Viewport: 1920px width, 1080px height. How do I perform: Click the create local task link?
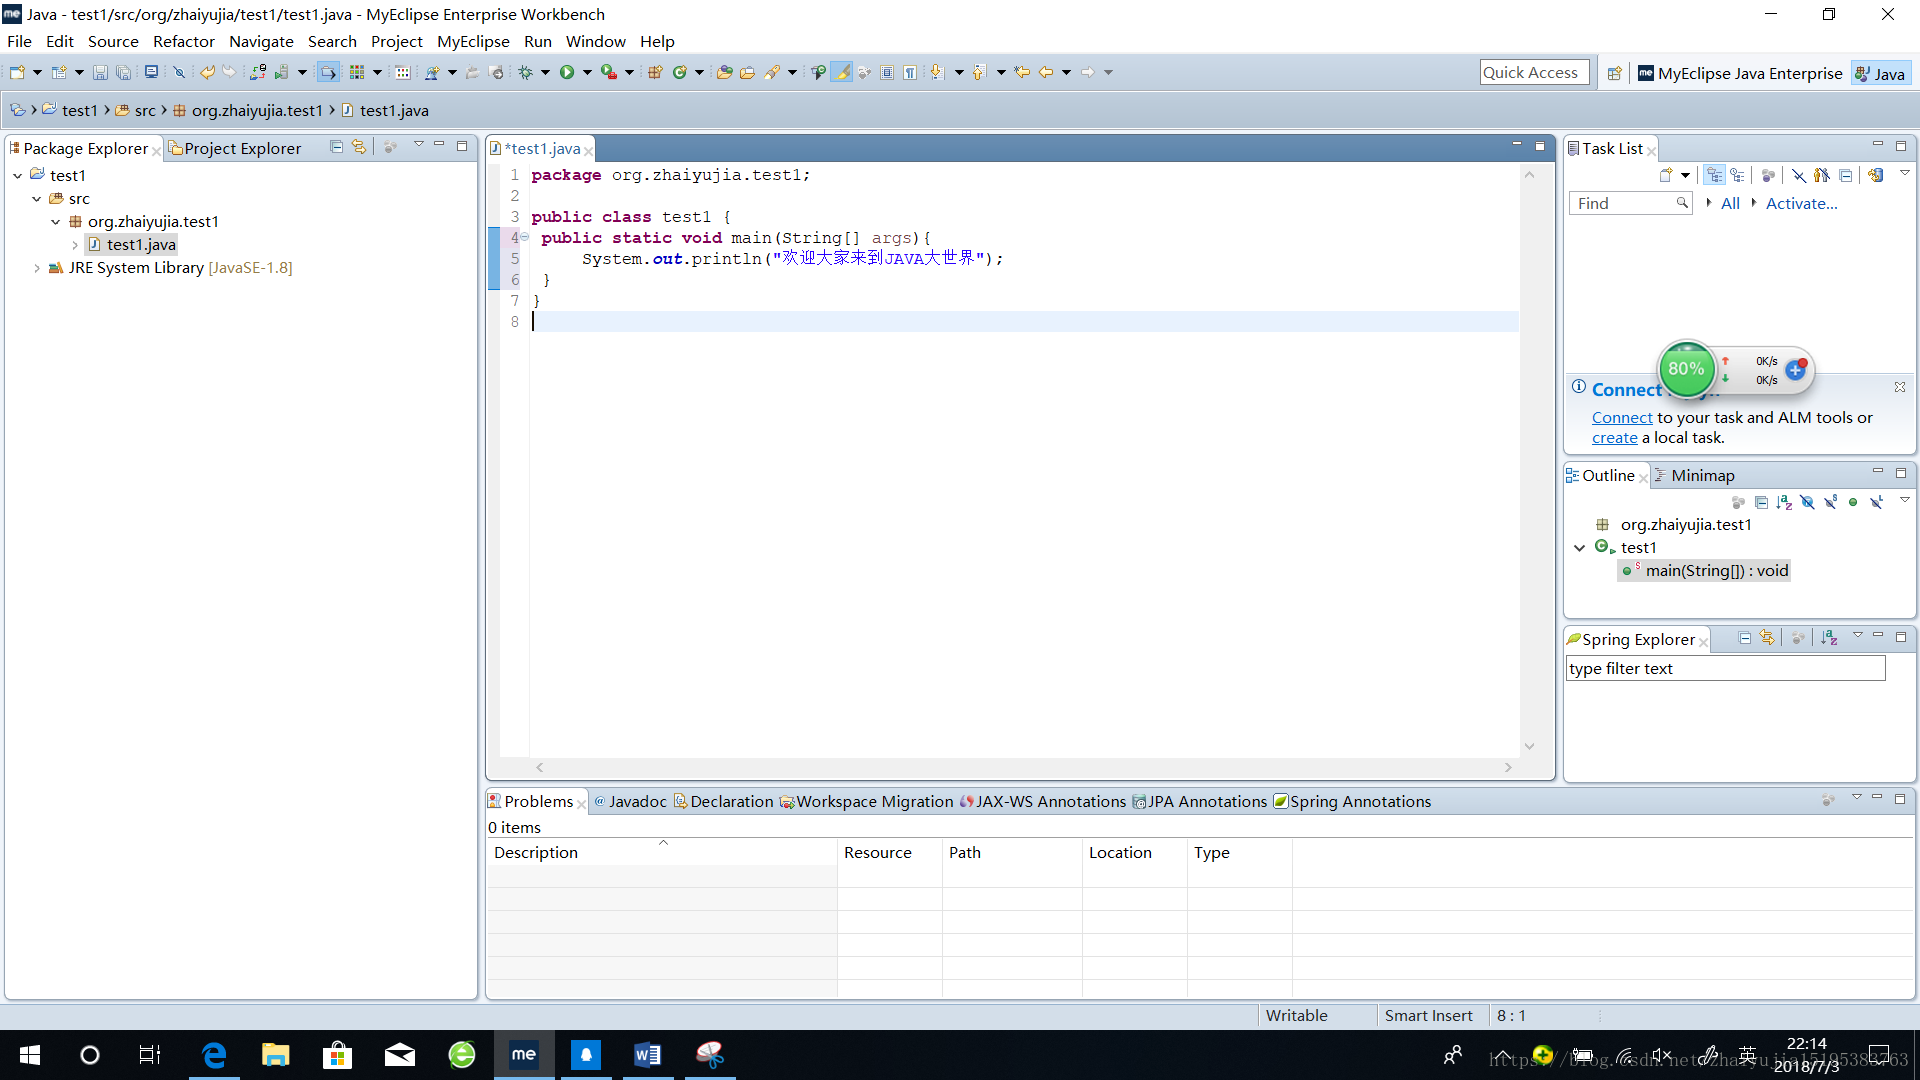[x=1611, y=438]
